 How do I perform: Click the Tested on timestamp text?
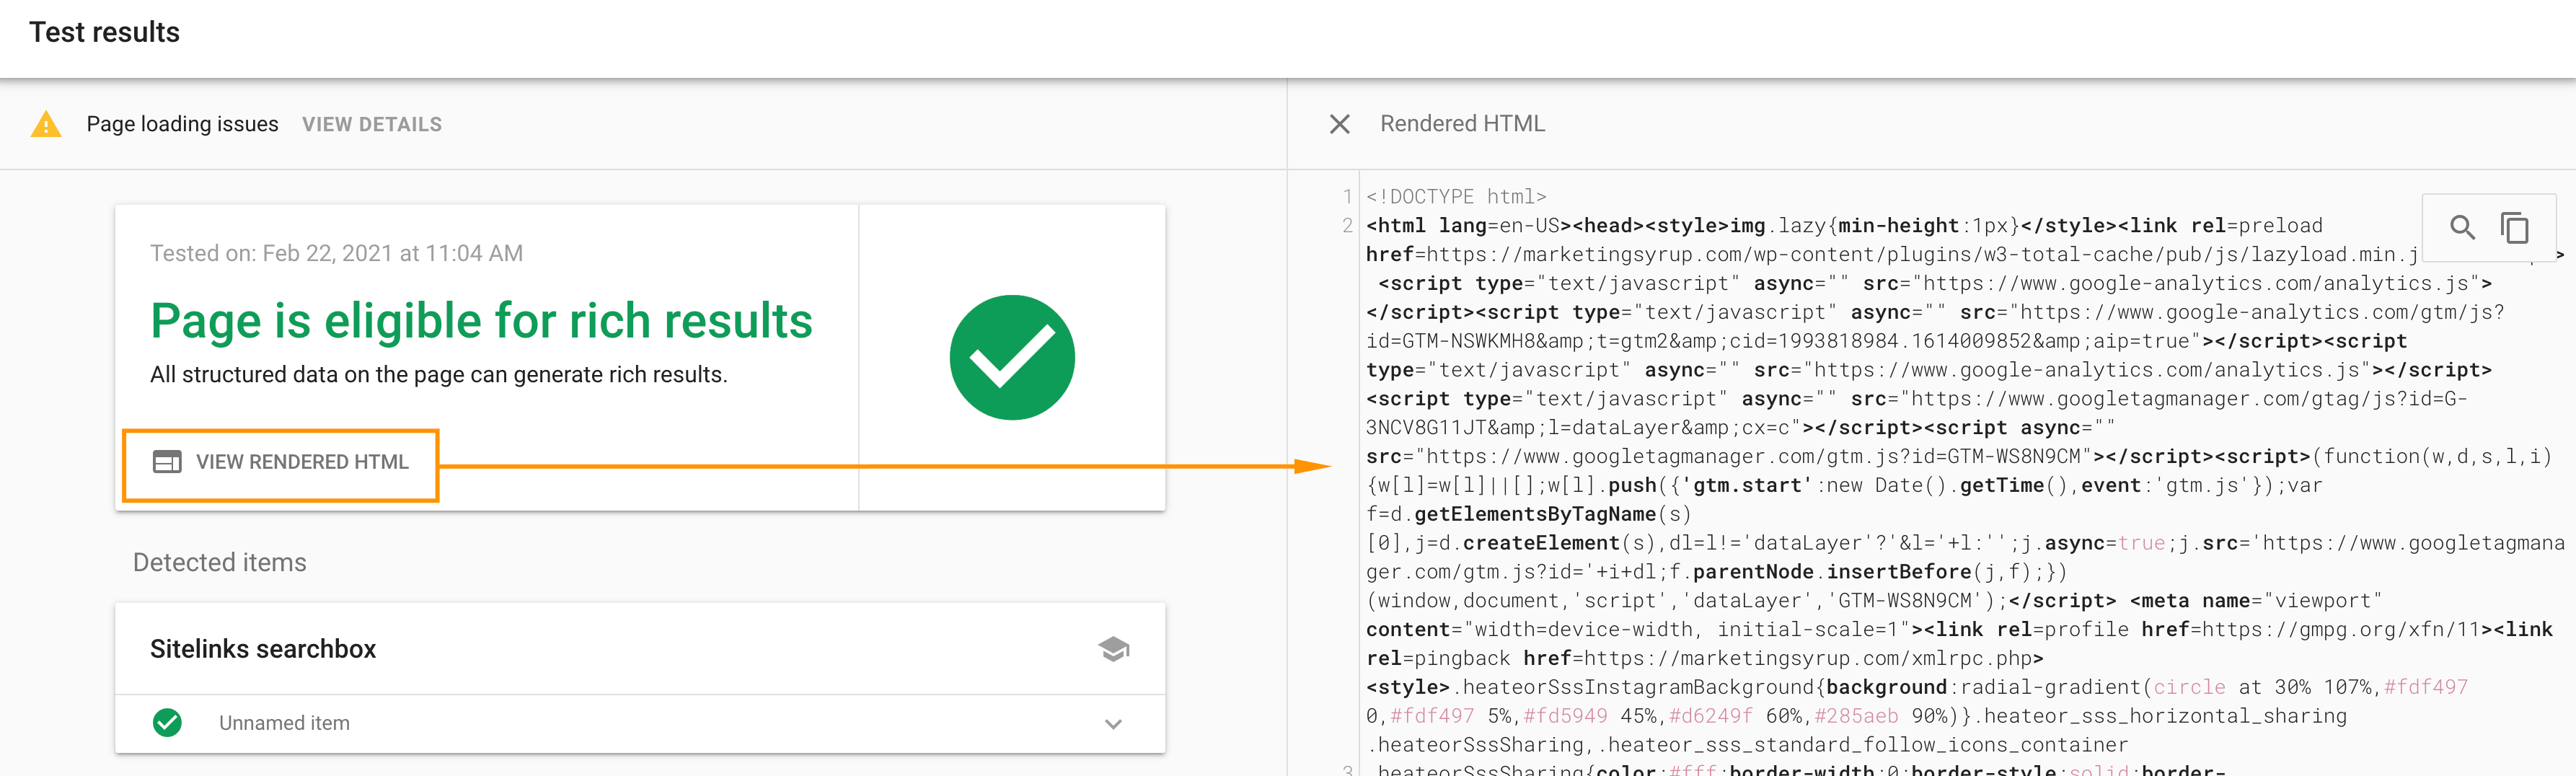pos(336,253)
